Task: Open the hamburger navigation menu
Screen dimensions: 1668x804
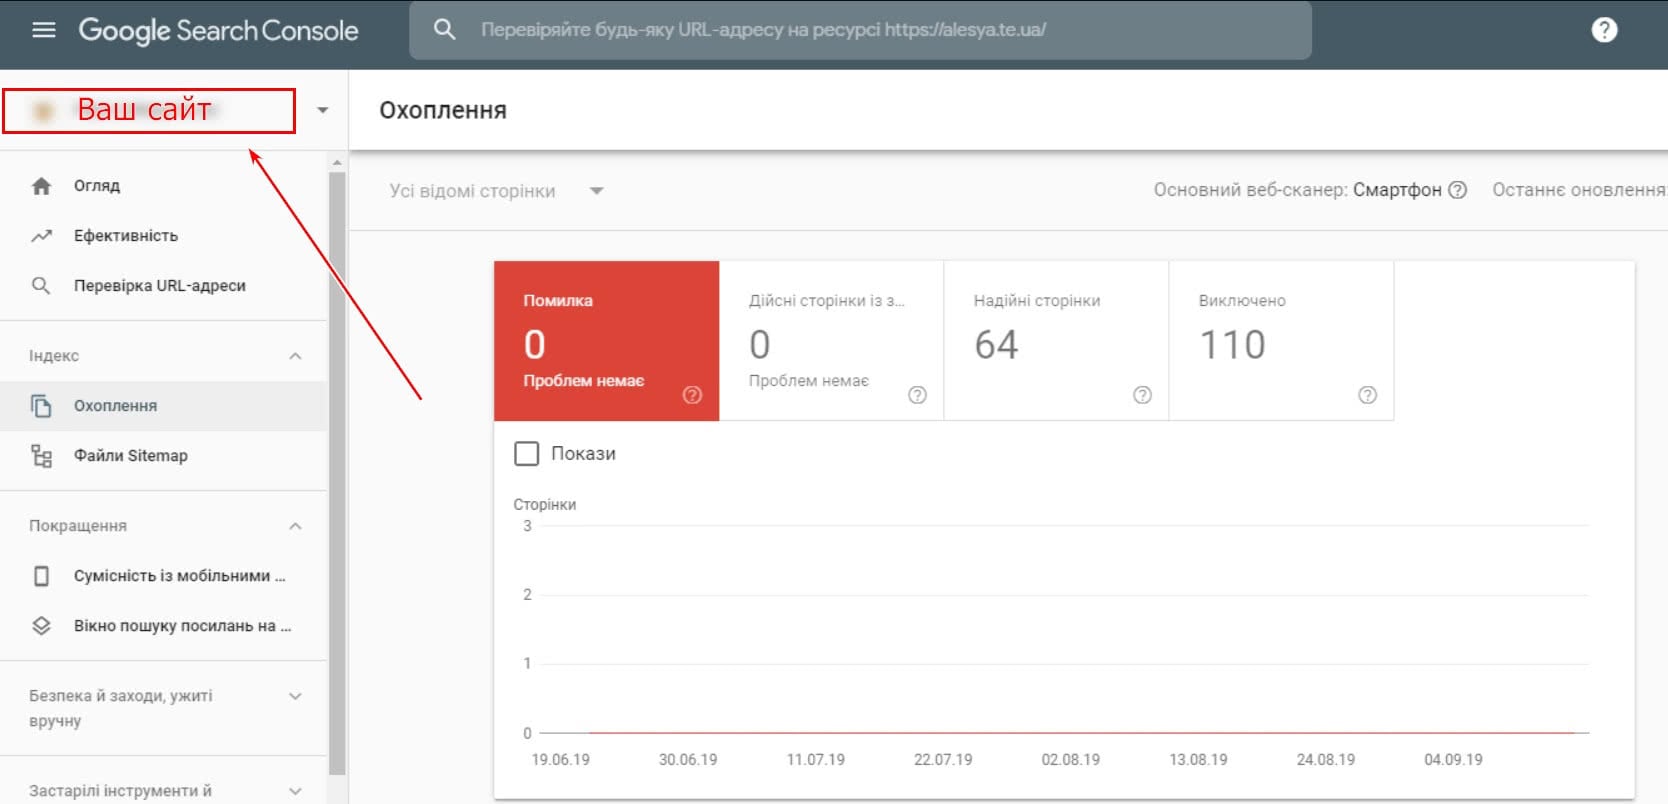Action: [44, 30]
